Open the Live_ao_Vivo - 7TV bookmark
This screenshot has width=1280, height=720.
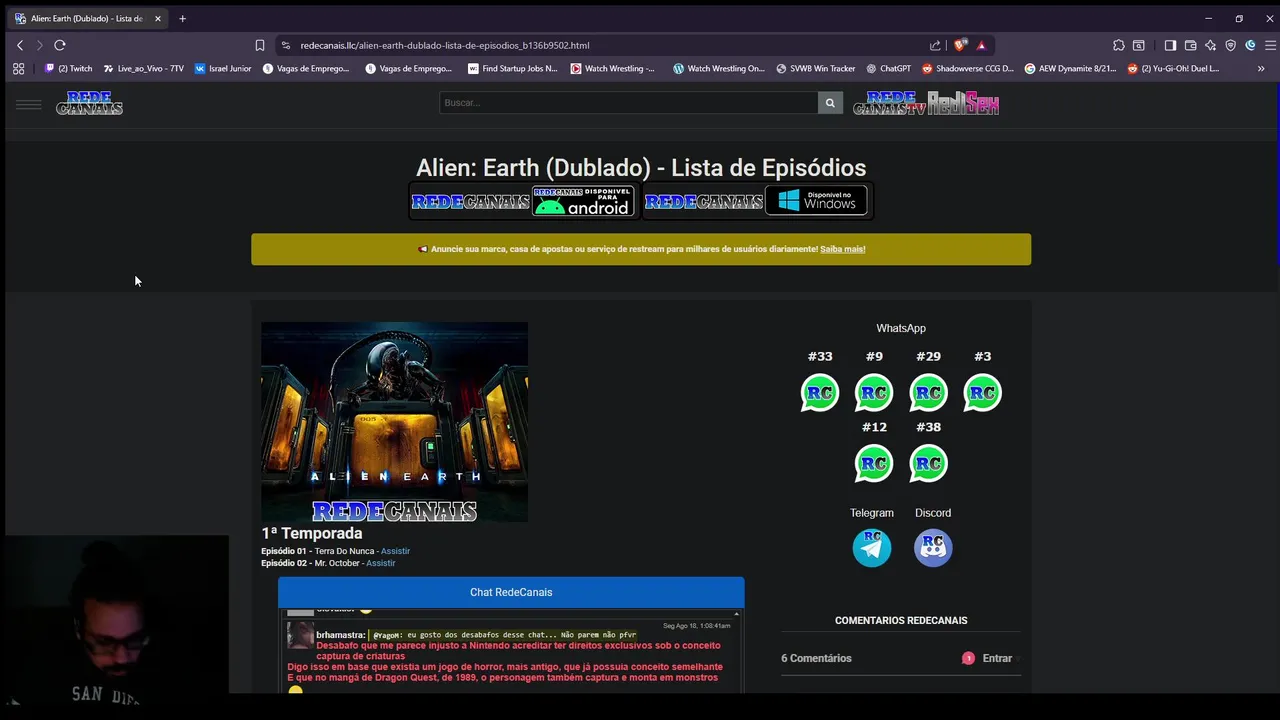click(x=144, y=69)
